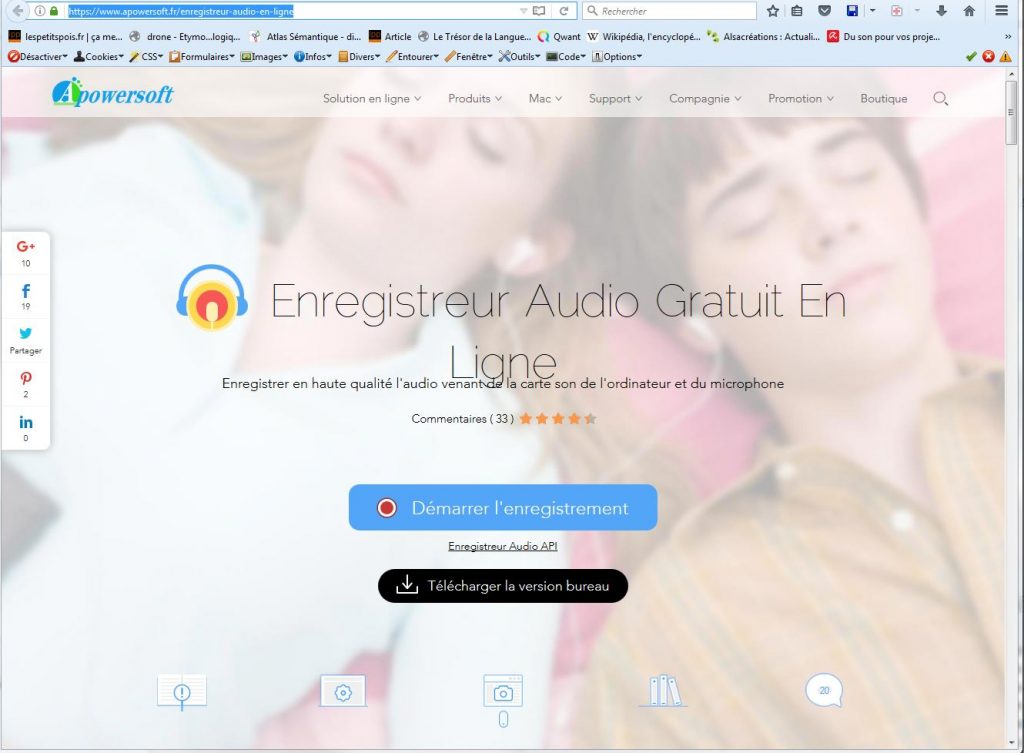Open the site information 'i' icon
The image size is (1024, 753).
pyautogui.click(x=40, y=11)
